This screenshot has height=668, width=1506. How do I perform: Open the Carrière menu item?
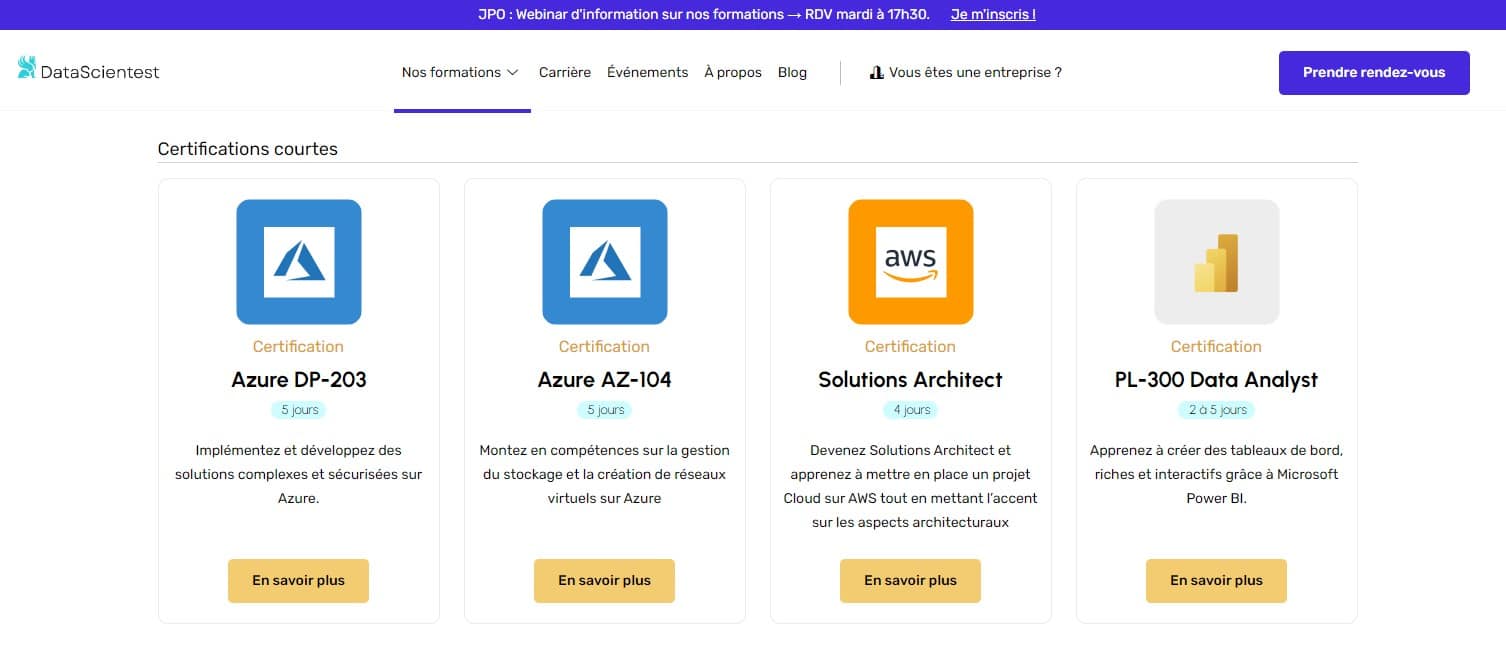click(564, 73)
